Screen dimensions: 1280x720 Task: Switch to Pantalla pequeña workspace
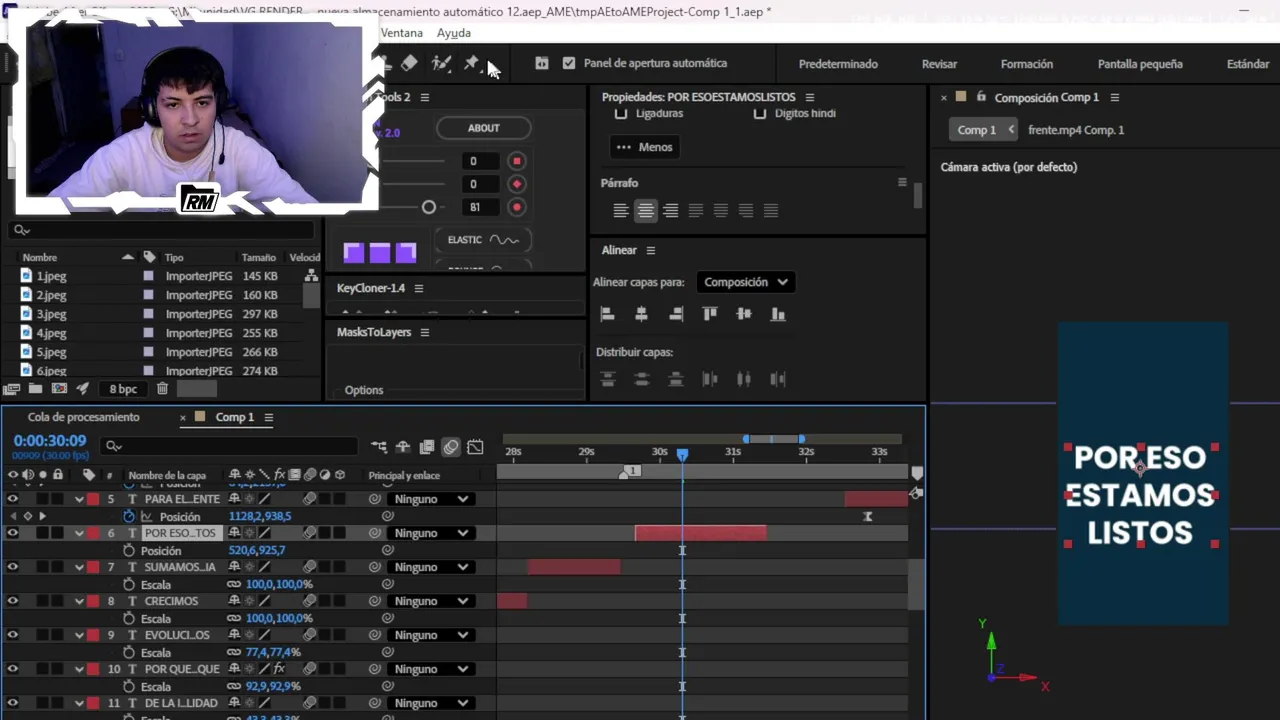click(1140, 64)
